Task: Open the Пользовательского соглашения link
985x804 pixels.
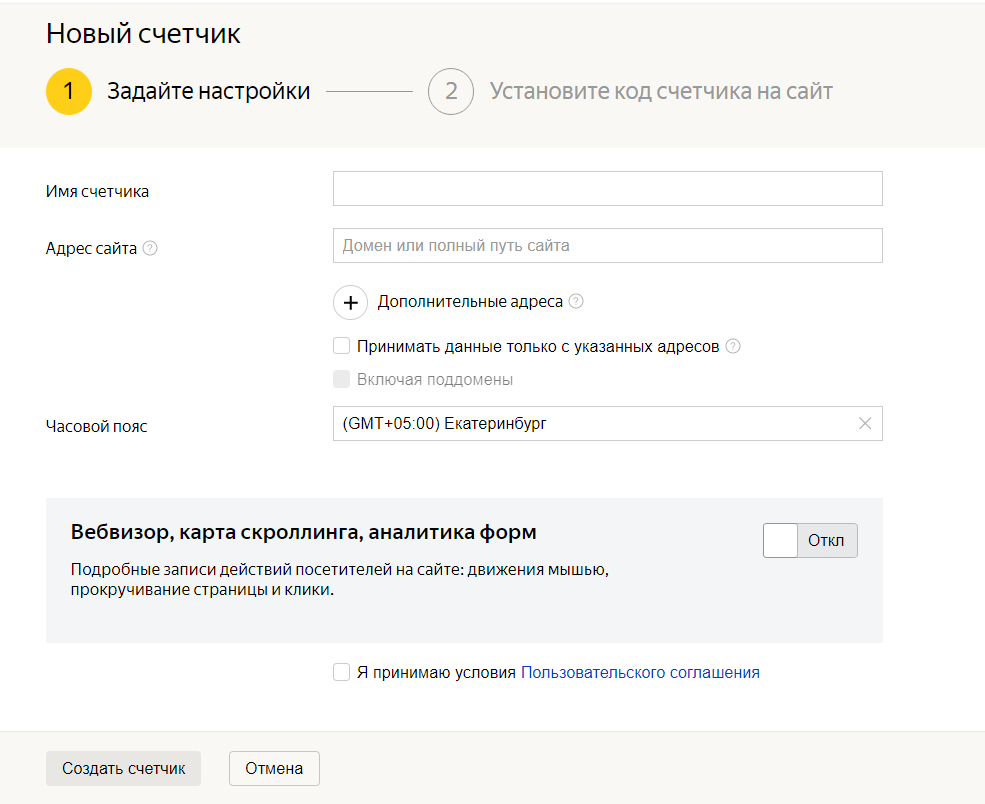Action: (640, 673)
